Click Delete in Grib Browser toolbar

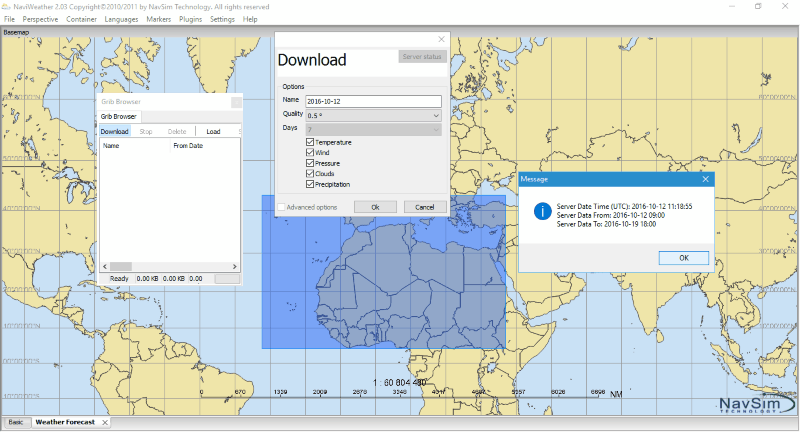[x=177, y=131]
